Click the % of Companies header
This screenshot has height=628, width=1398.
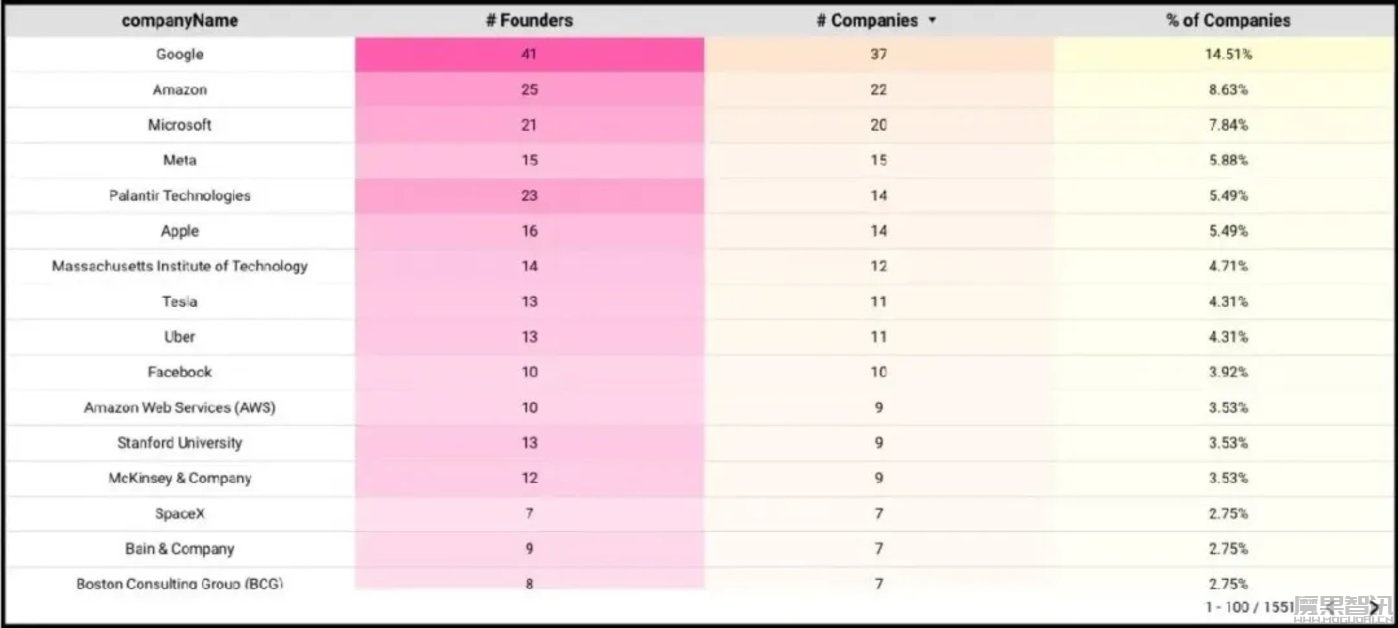(x=1228, y=20)
